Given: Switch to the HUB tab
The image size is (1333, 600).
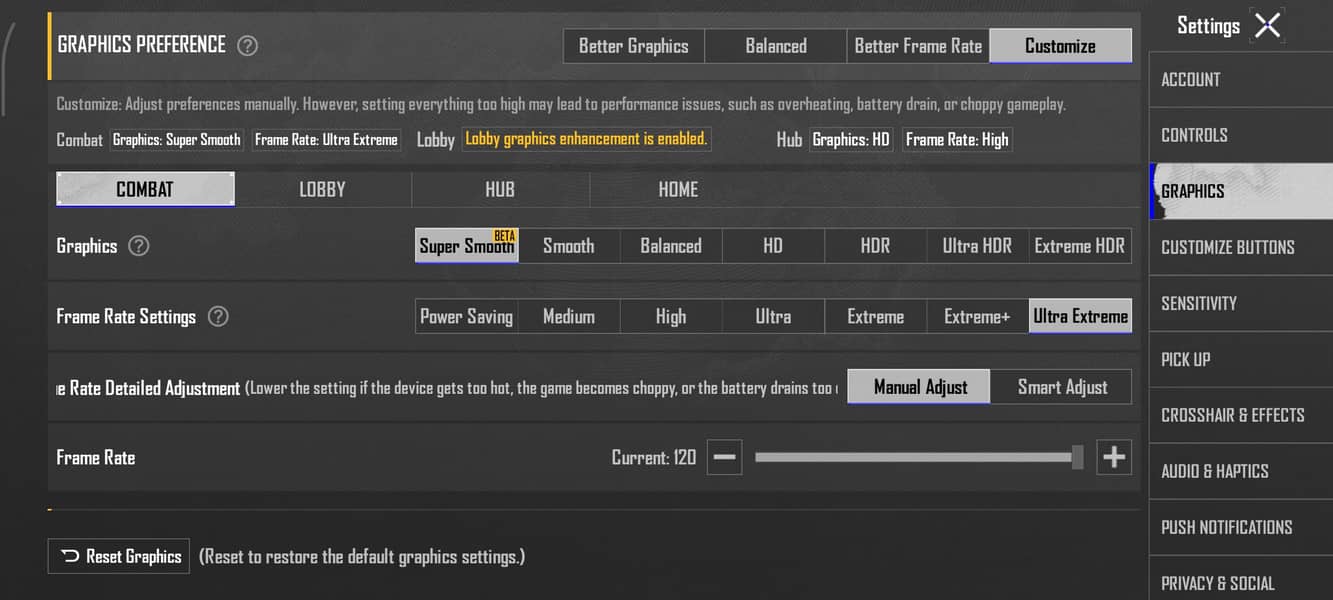Looking at the screenshot, I should coord(500,189).
